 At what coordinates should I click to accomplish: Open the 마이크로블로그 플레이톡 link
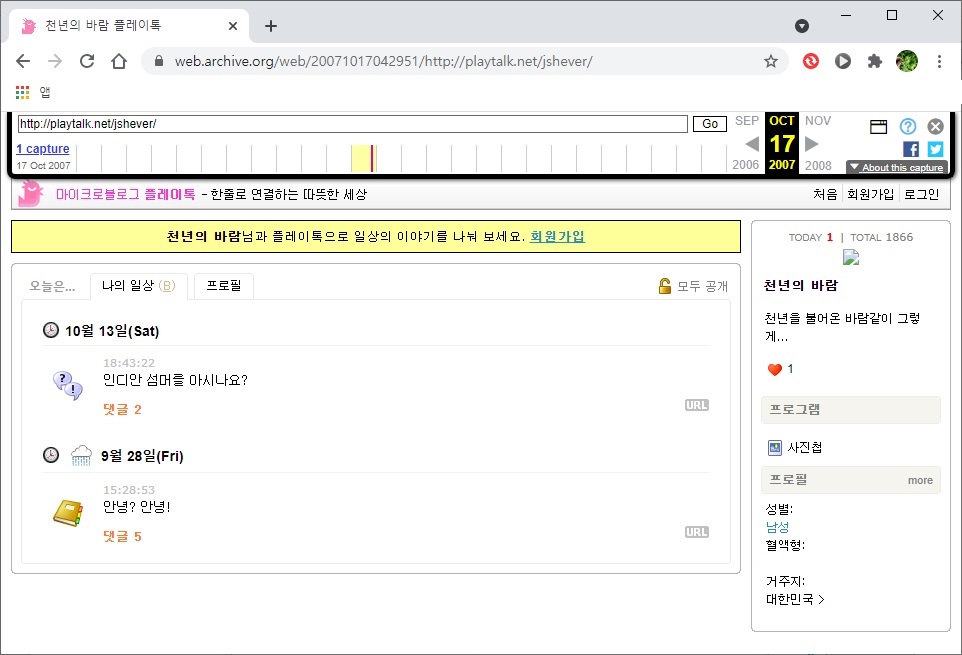click(125, 194)
